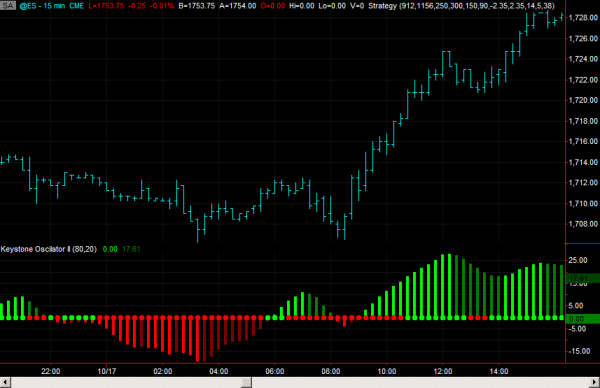Image resolution: width=600 pixels, height=388 pixels.
Task: Click the green 0.00 value beside the oscillator label
Action: (110, 249)
